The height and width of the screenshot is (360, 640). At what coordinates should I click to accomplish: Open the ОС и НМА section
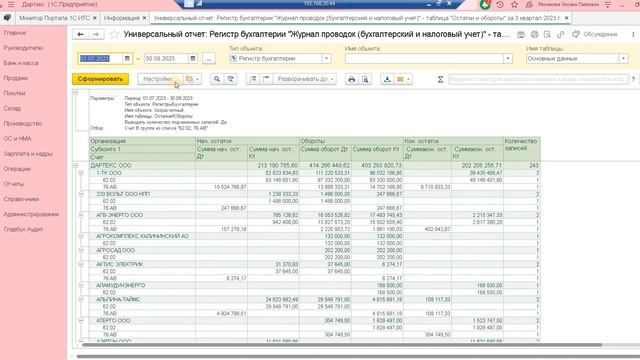pyautogui.click(x=18, y=138)
